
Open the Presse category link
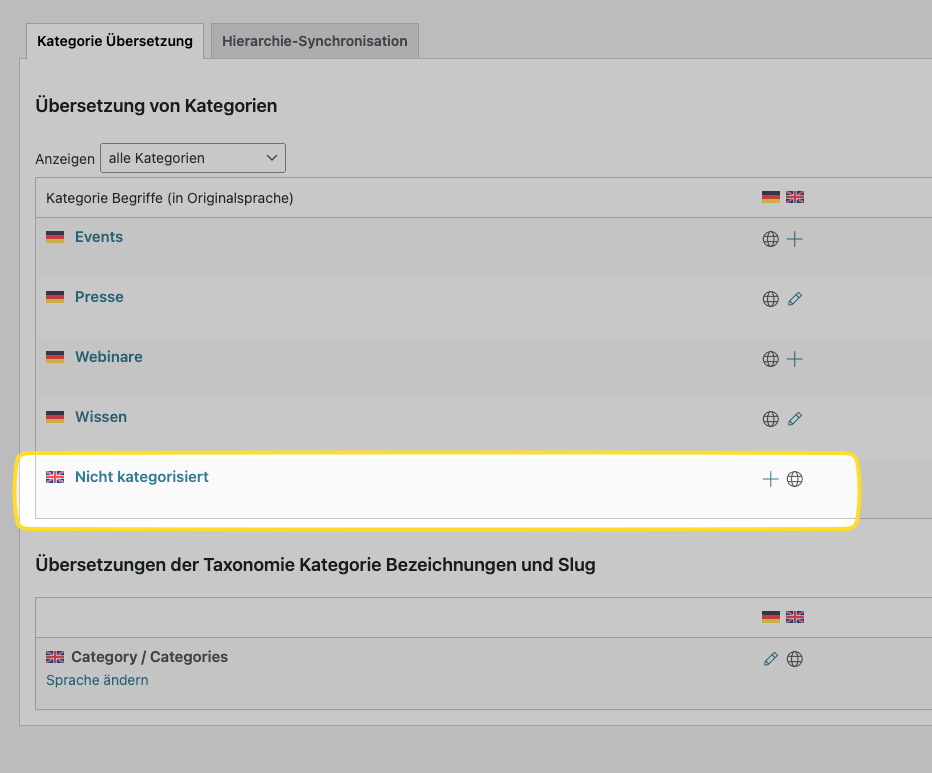click(x=99, y=297)
